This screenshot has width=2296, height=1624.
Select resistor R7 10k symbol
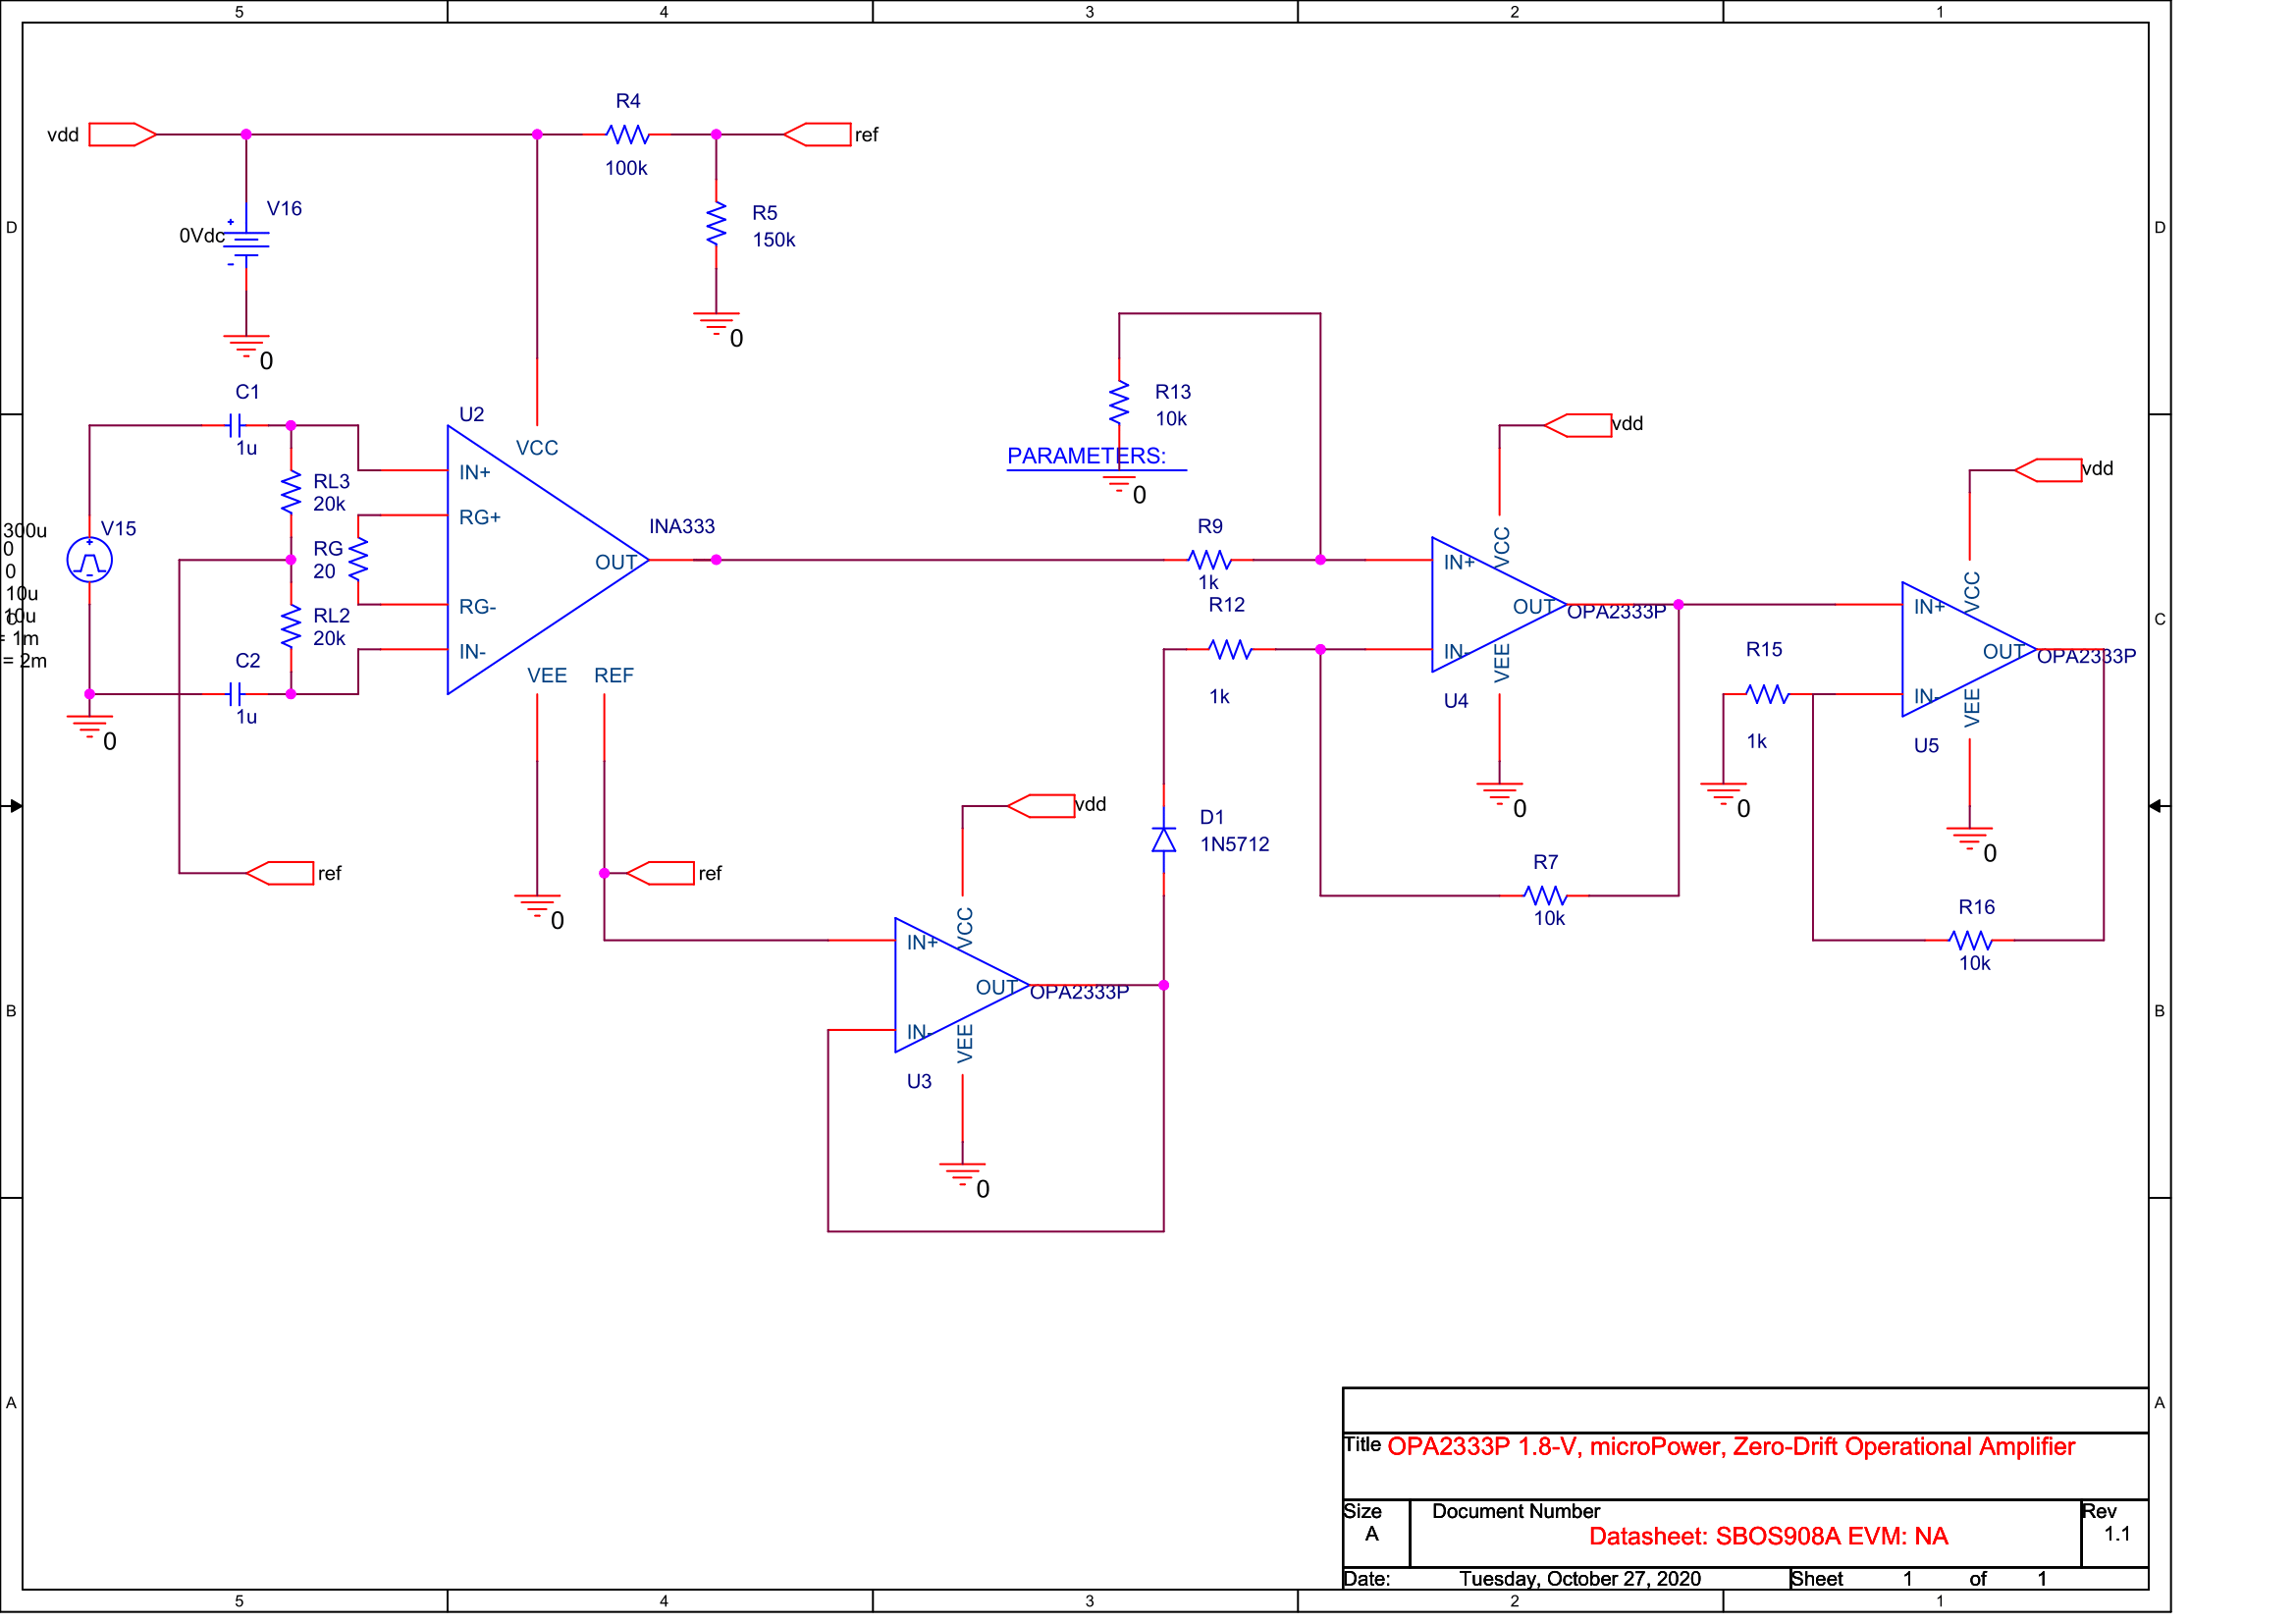coord(1545,896)
